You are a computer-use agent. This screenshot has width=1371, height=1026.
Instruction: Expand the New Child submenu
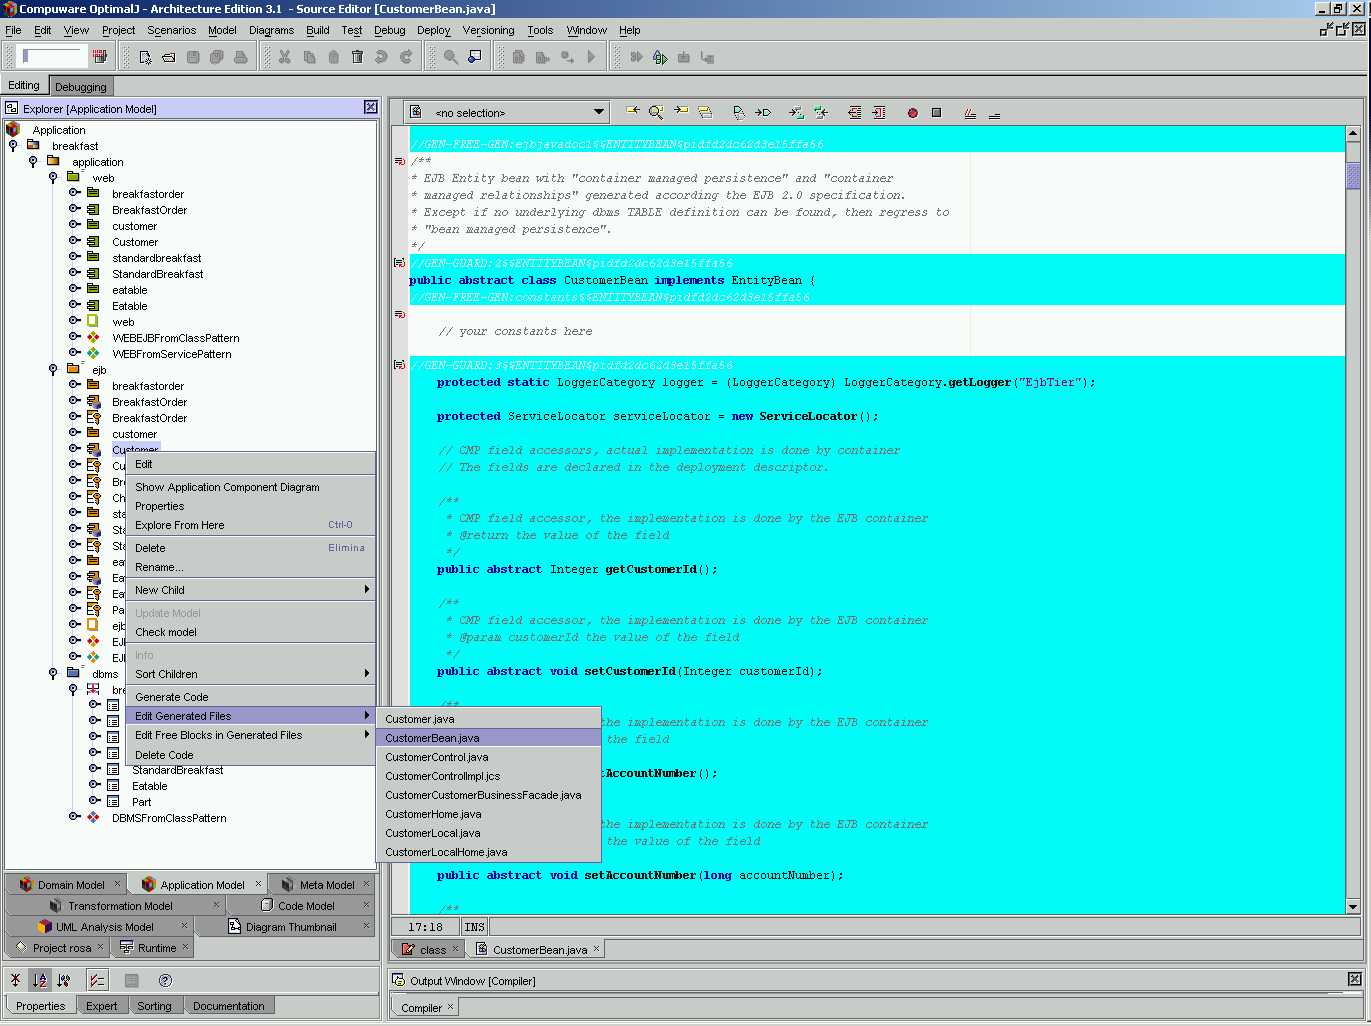[251, 590]
